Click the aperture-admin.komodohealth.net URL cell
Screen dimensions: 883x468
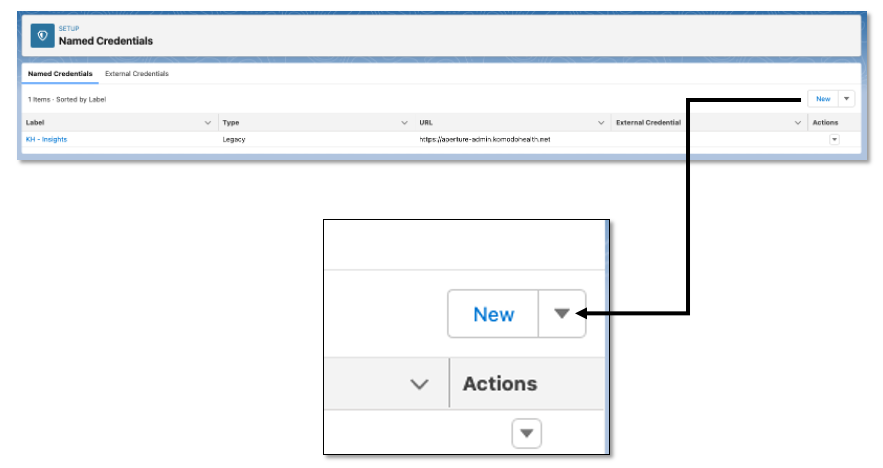pyautogui.click(x=485, y=139)
